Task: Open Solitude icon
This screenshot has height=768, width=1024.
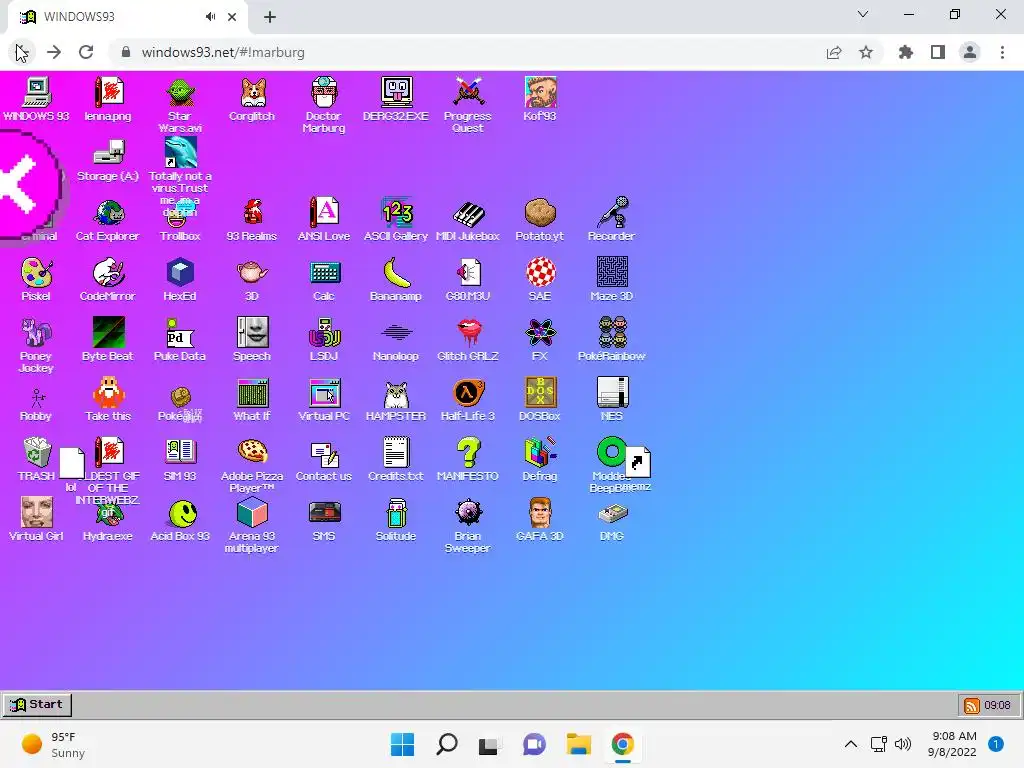Action: [x=396, y=513]
